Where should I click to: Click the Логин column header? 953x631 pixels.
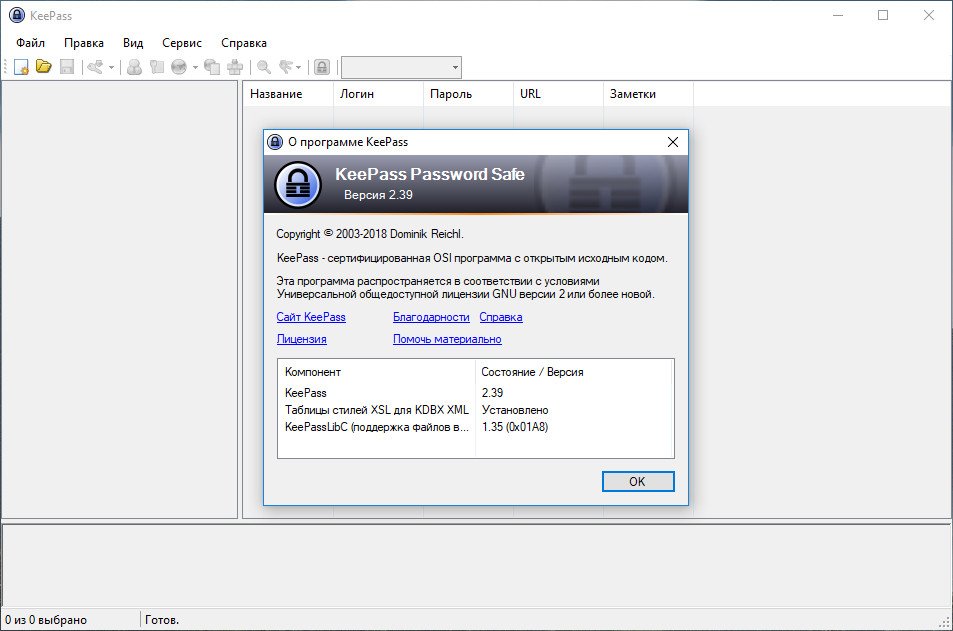pos(378,94)
